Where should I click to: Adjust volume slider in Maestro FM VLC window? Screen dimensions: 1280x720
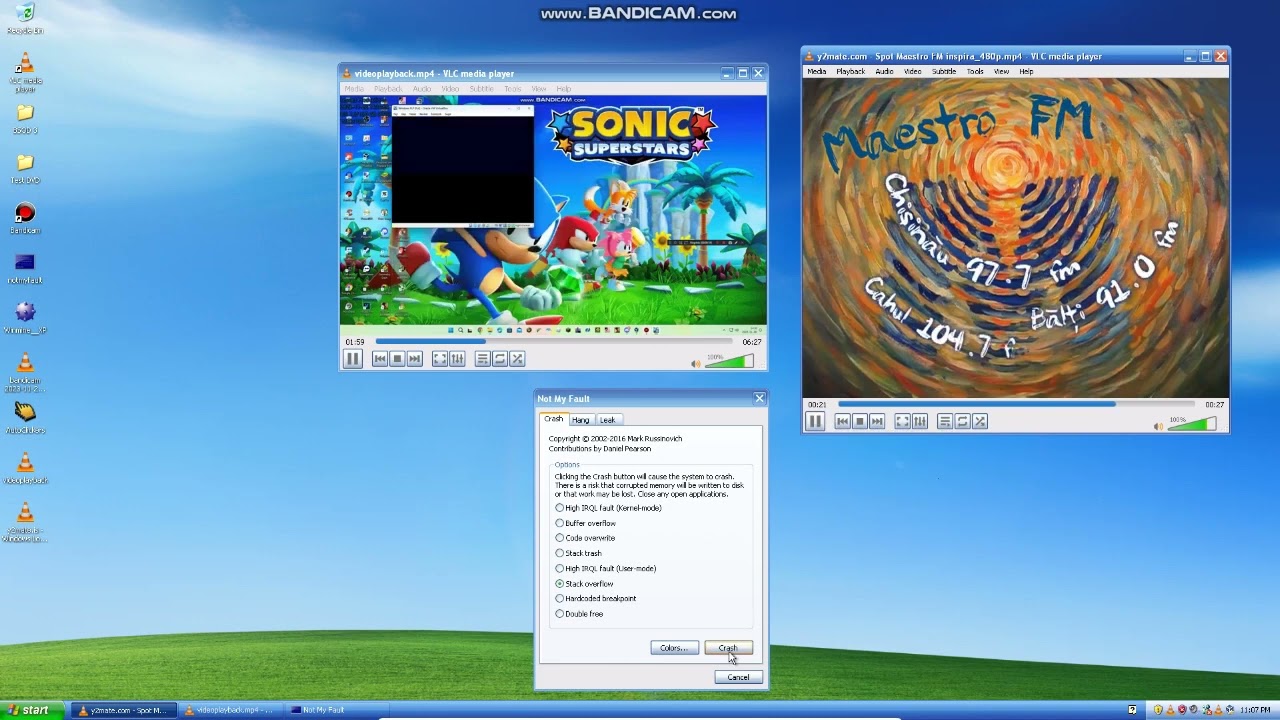click(1192, 424)
